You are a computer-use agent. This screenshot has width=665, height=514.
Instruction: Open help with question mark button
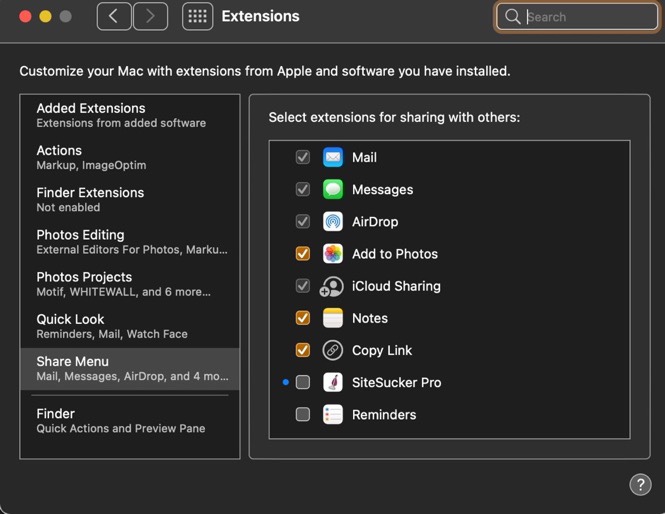click(x=640, y=485)
